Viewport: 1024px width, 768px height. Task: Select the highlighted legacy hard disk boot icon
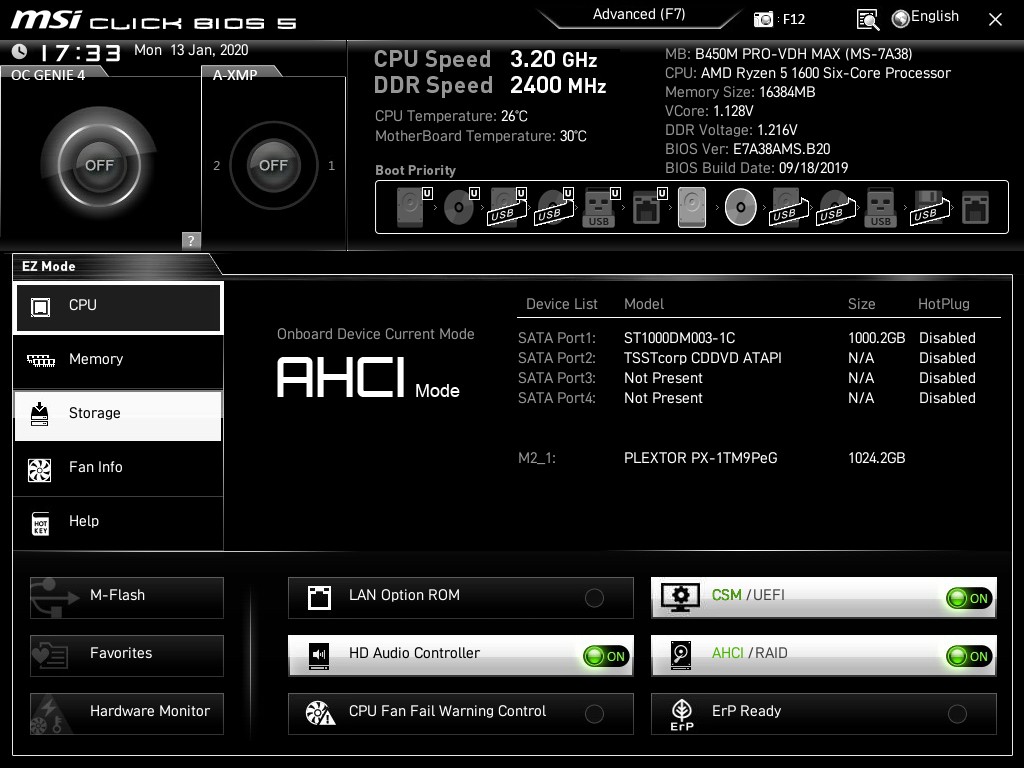[x=692, y=207]
